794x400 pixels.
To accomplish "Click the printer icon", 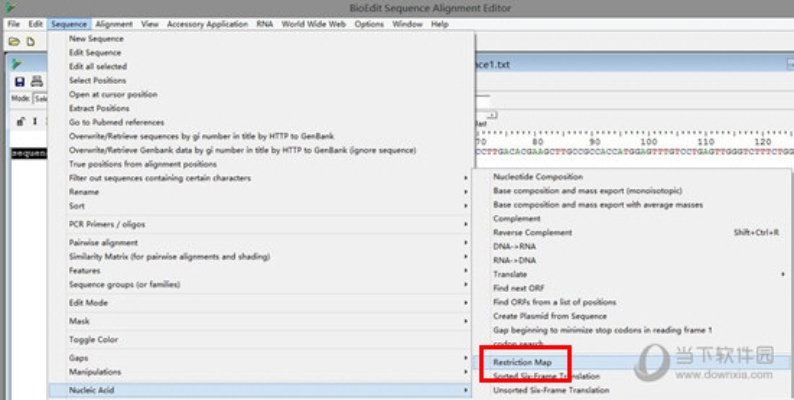I will (37, 80).
